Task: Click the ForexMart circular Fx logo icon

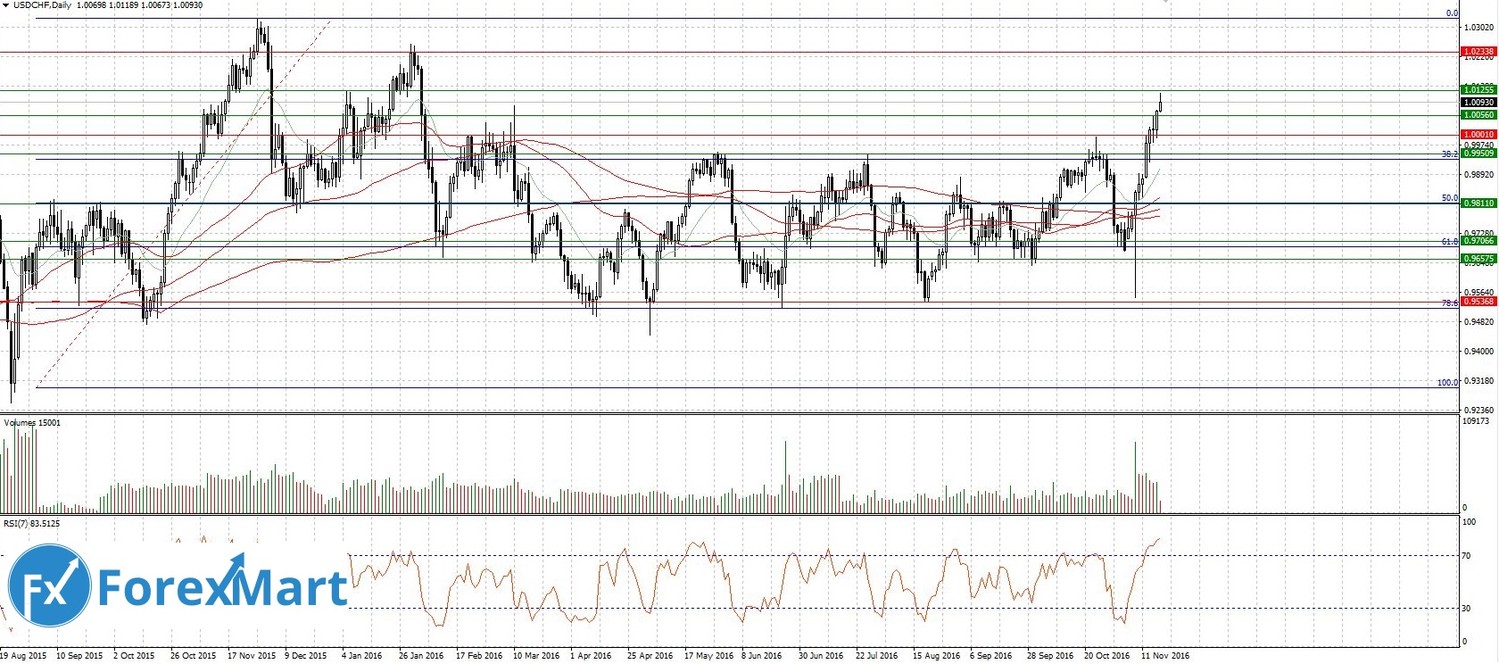Action: click(x=50, y=586)
